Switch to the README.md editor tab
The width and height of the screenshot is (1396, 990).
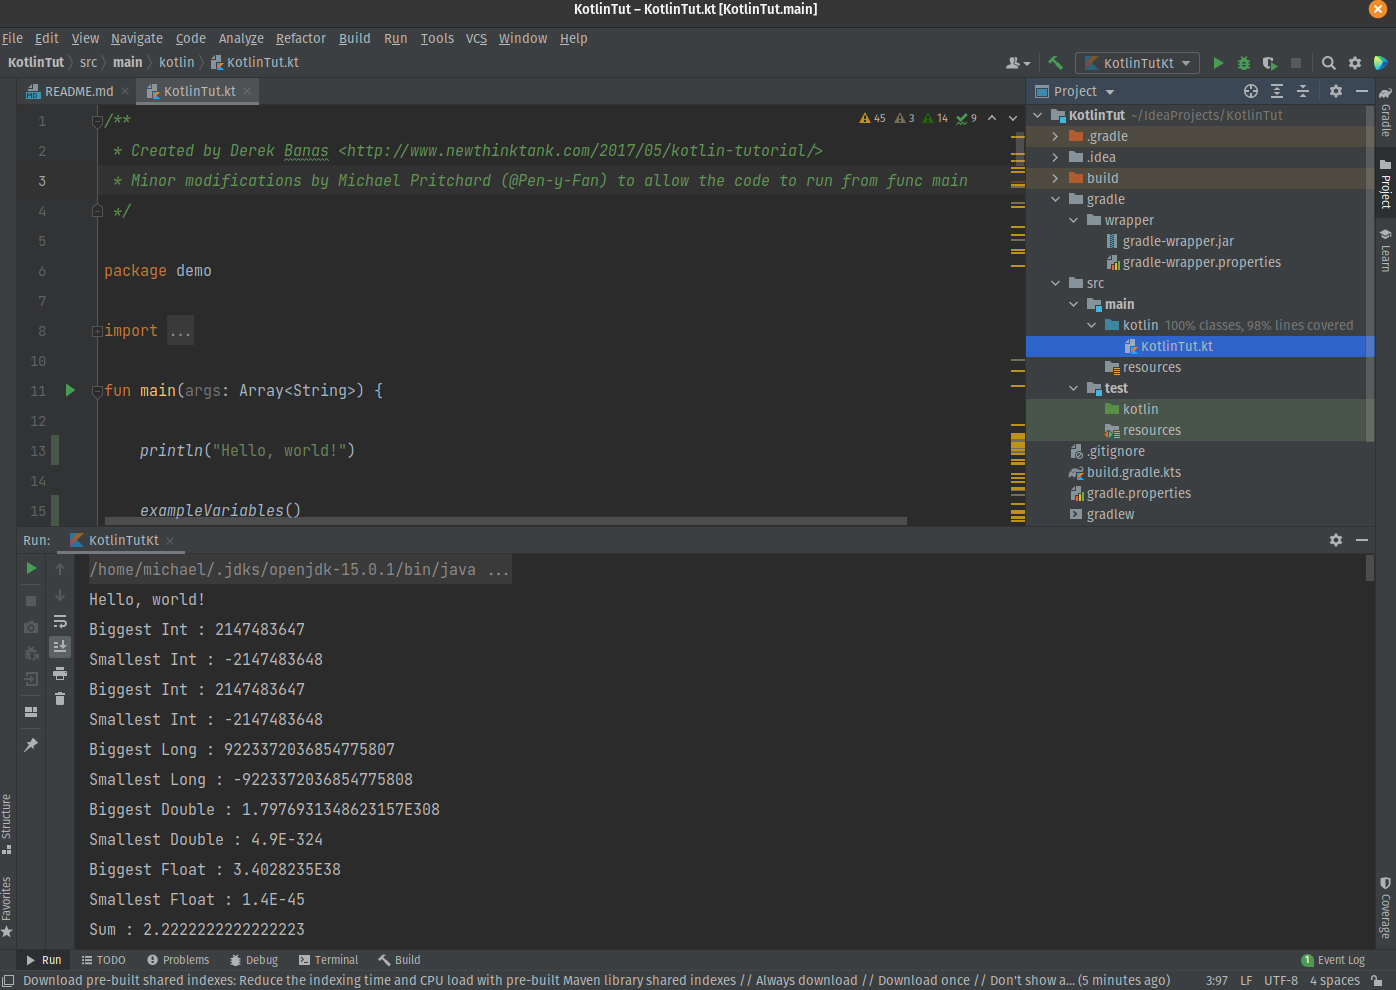click(x=78, y=91)
